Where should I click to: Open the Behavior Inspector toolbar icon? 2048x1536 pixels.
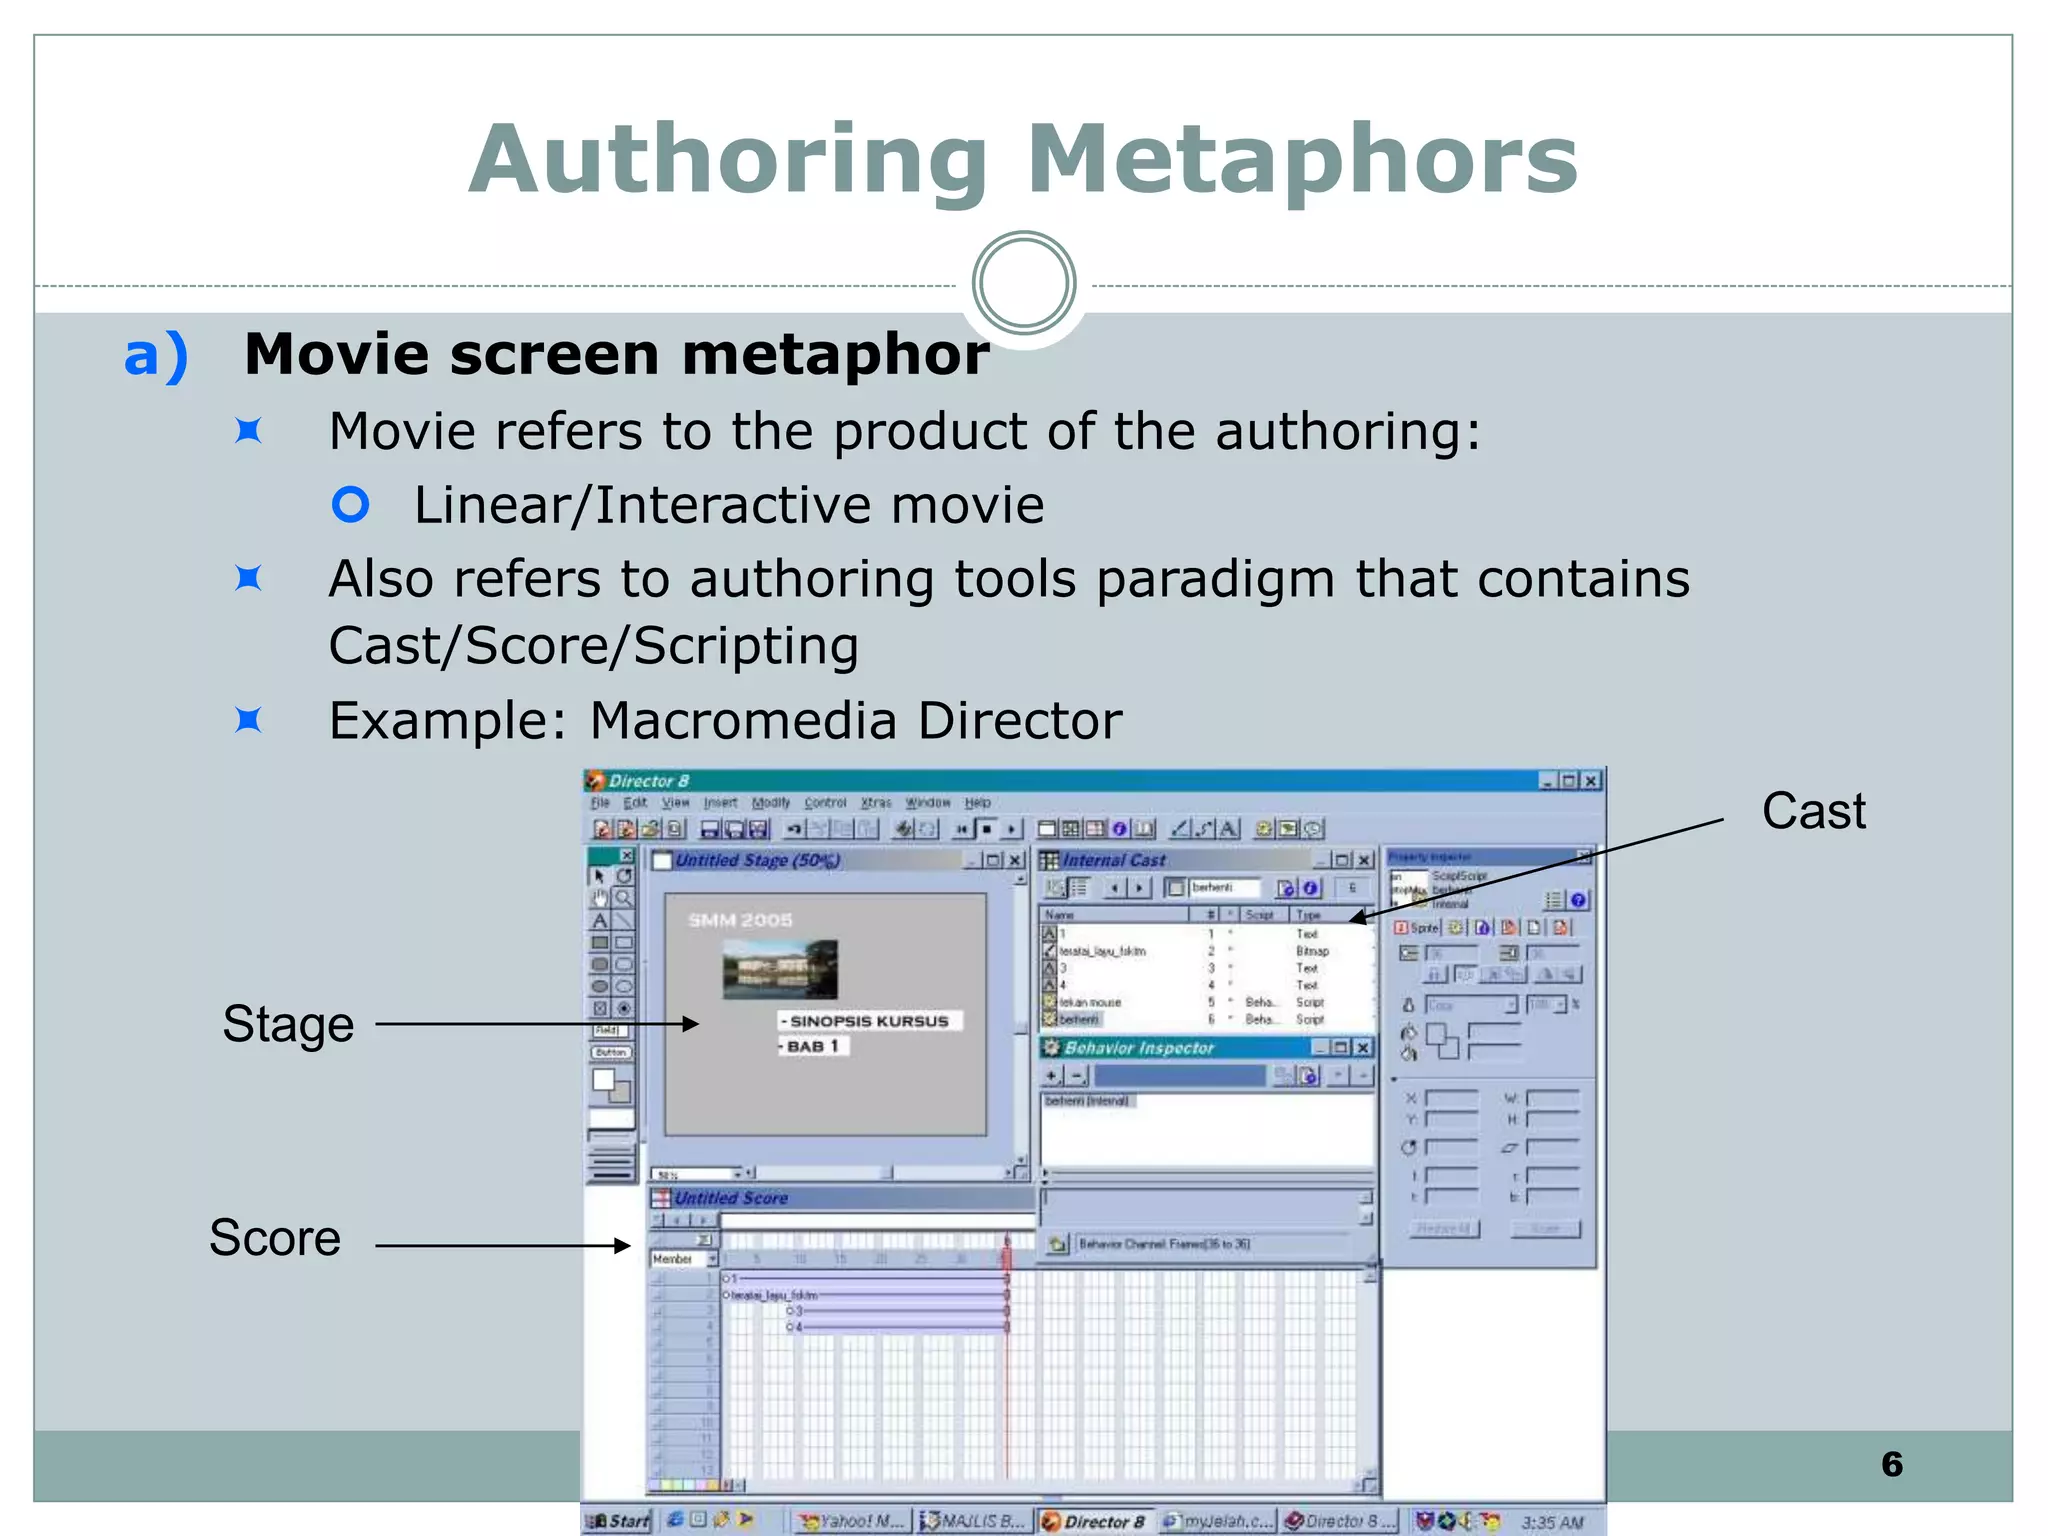coord(1265,829)
